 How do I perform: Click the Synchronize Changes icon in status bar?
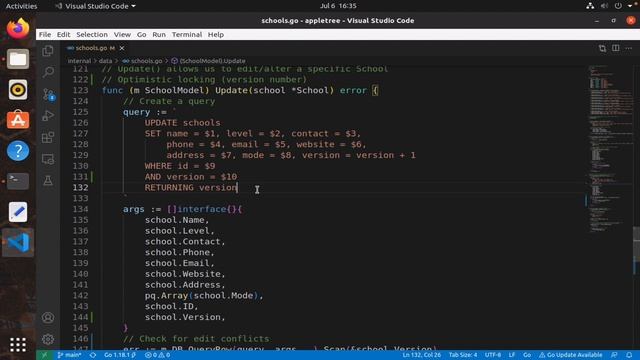click(x=93, y=355)
